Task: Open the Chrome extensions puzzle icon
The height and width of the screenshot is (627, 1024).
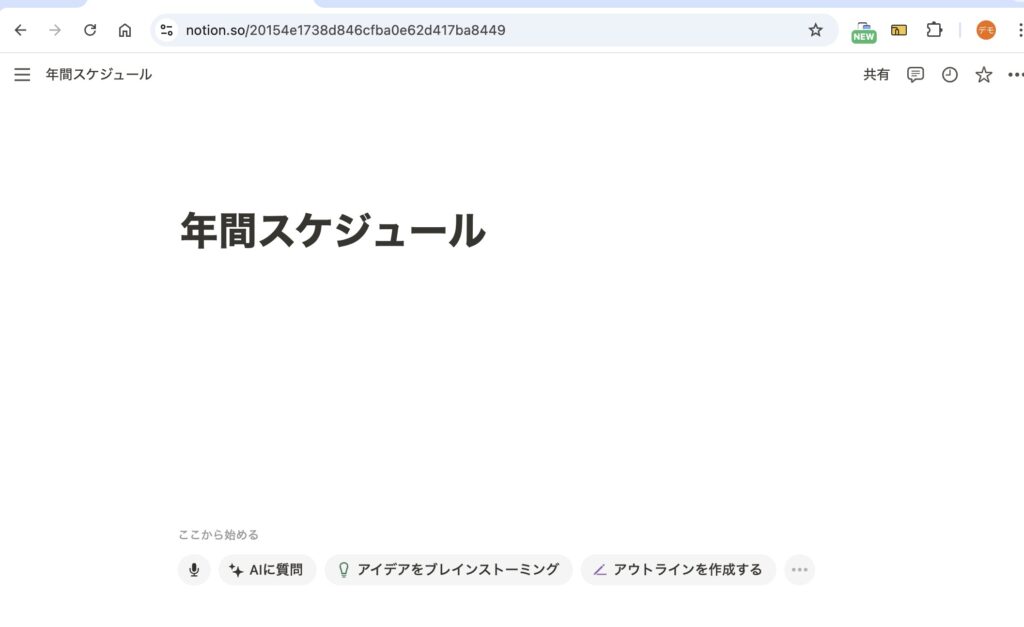Action: tap(934, 30)
